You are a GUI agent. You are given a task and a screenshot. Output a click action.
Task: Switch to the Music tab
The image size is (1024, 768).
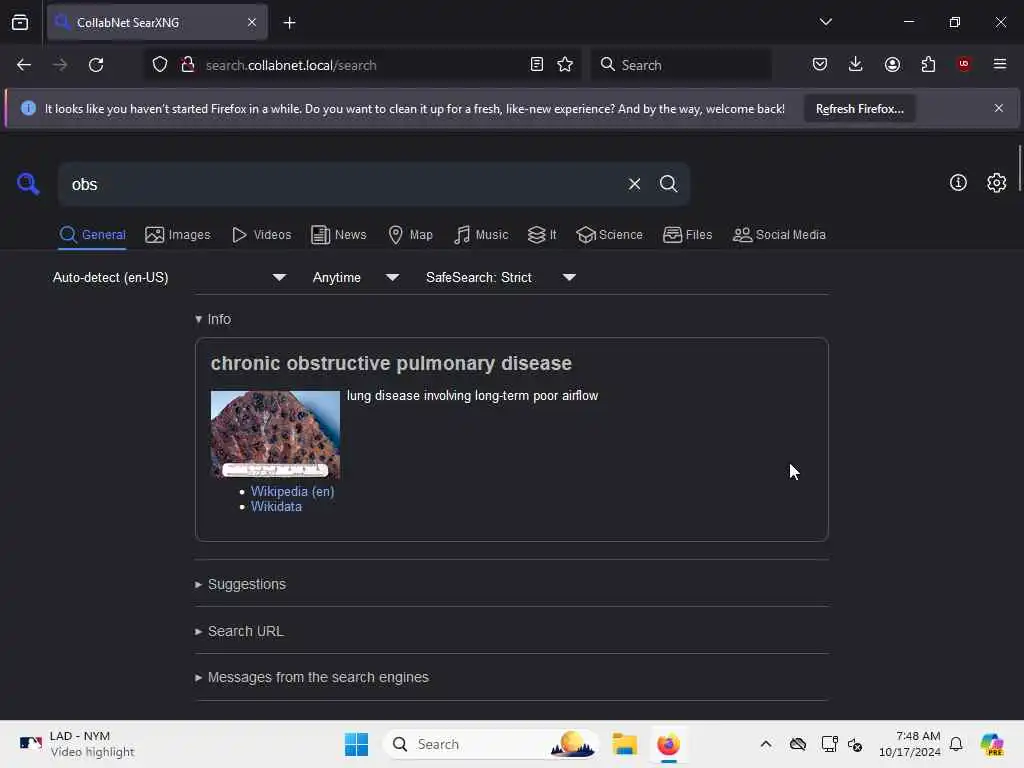pos(481,235)
